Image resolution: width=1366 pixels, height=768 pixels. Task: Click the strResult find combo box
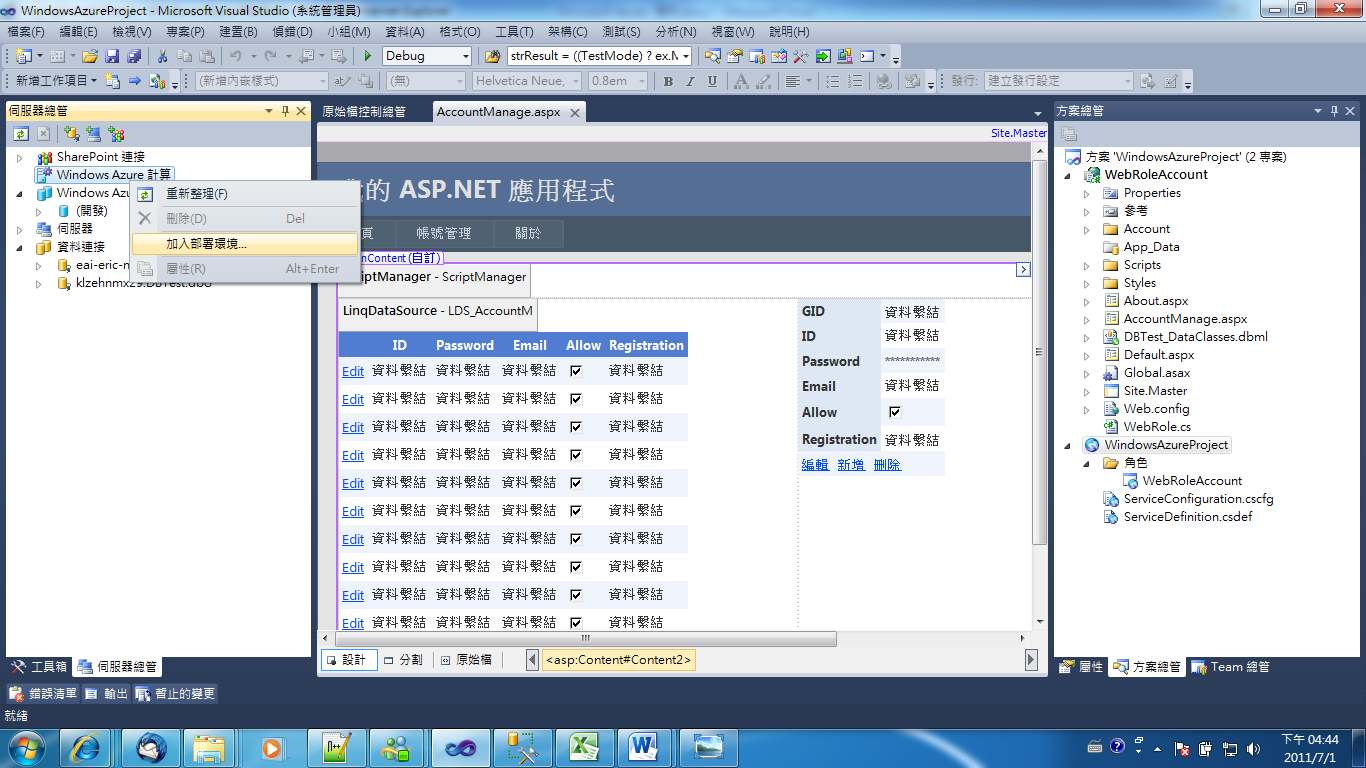(599, 56)
